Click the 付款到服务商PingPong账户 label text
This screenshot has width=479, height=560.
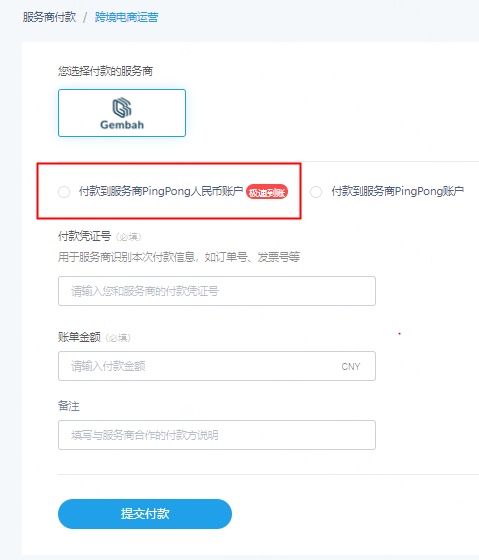pos(398,191)
